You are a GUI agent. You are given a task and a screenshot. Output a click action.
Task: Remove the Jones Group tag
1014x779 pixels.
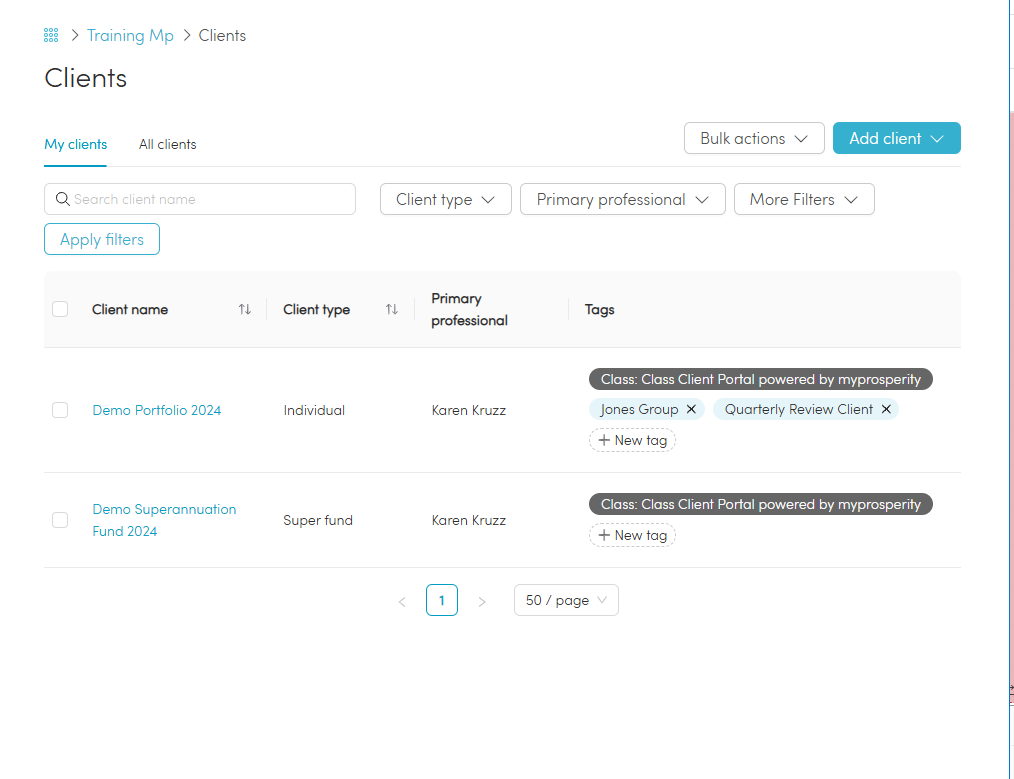click(691, 409)
